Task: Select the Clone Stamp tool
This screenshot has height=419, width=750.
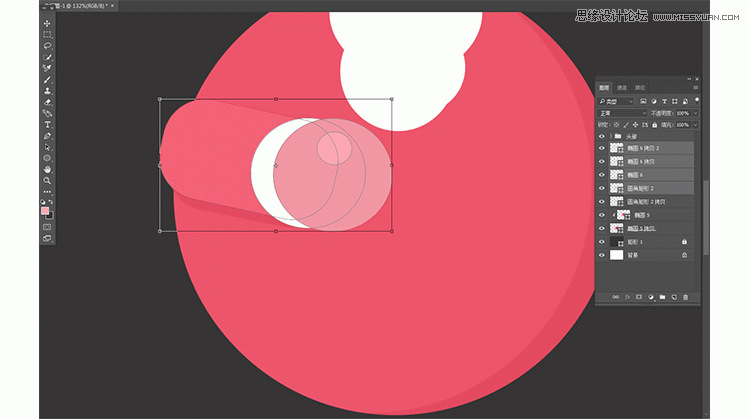Action: click(x=47, y=91)
